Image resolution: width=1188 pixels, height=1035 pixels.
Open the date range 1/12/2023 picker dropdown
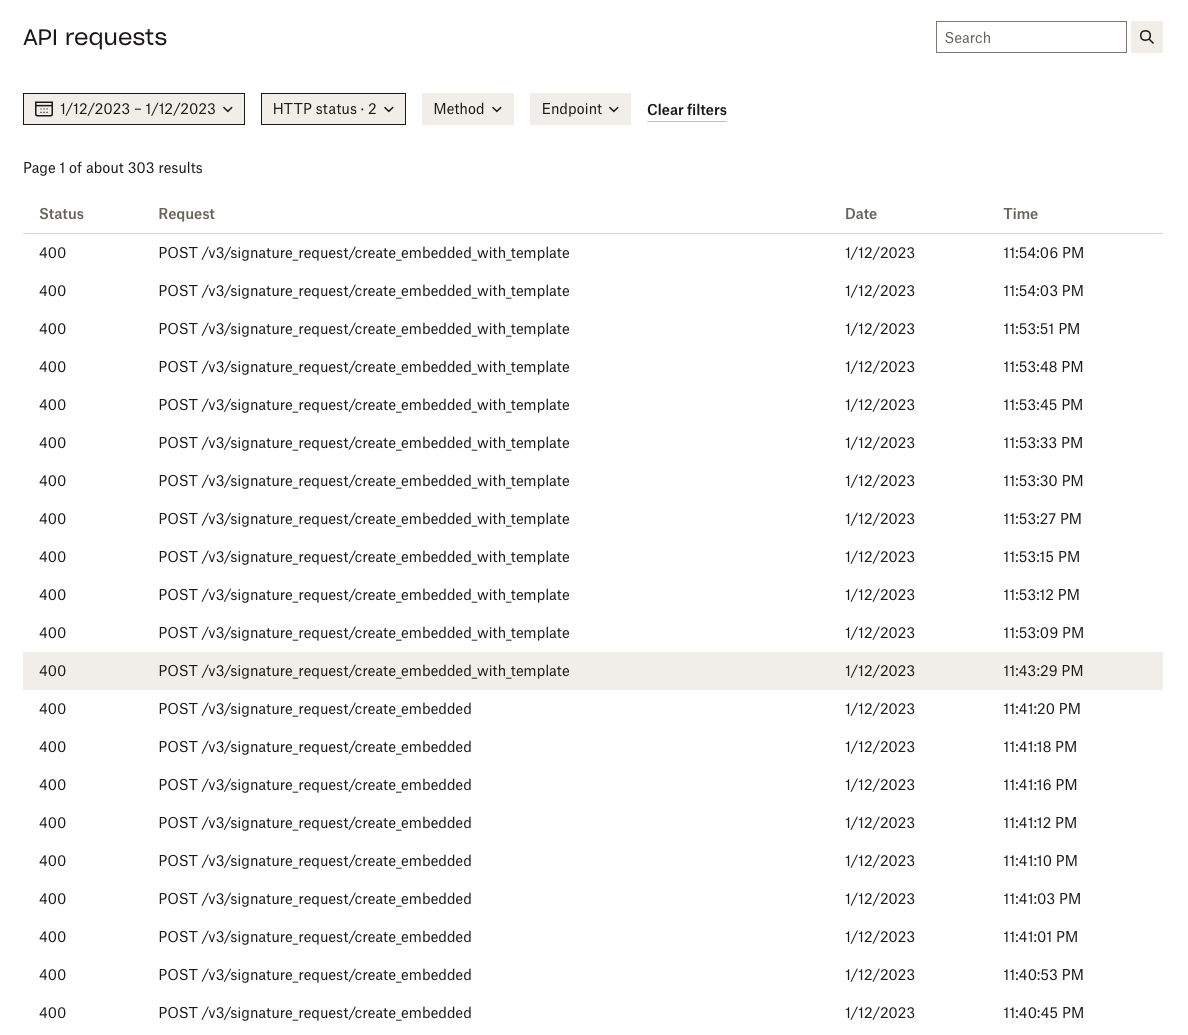pyautogui.click(x=134, y=108)
